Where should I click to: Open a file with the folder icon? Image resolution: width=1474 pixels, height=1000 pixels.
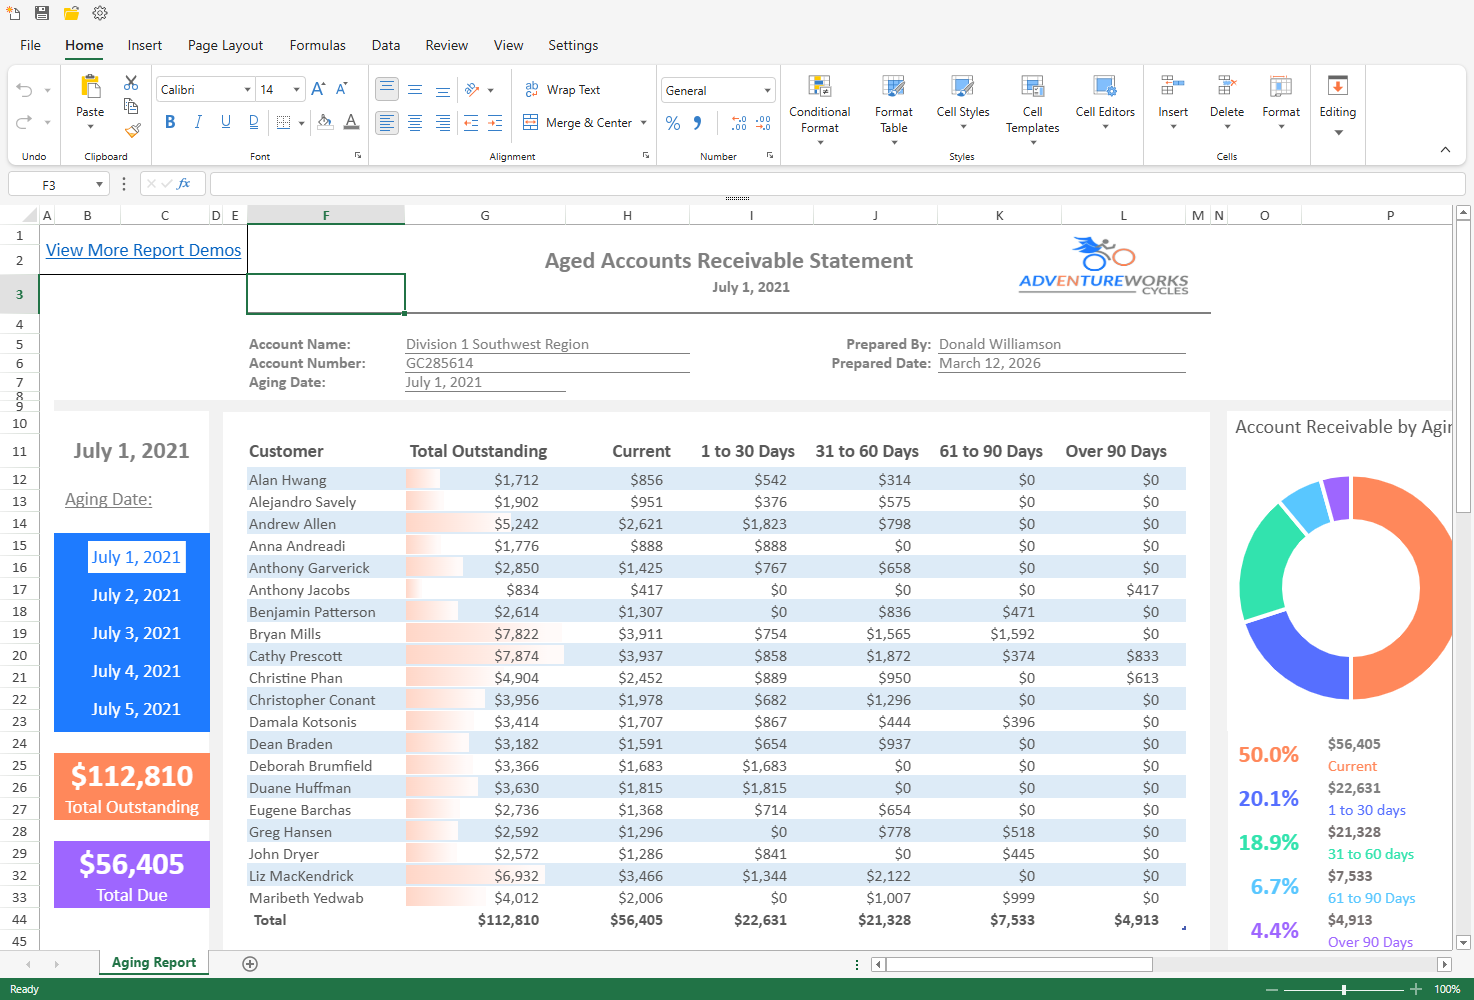(x=71, y=13)
